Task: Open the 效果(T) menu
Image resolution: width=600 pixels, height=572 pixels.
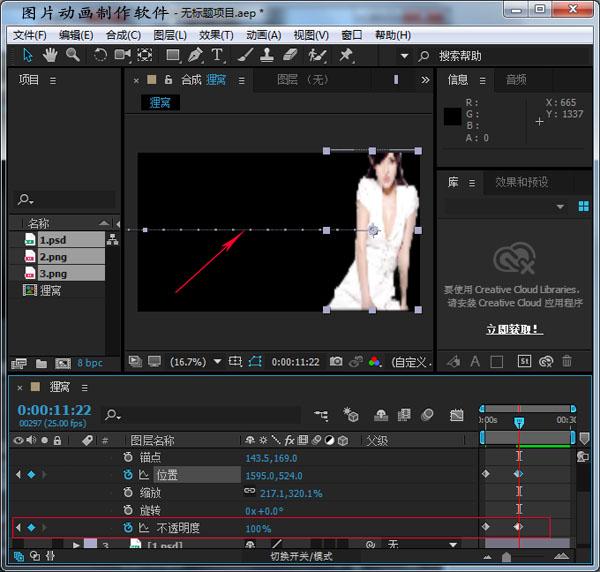Action: point(216,35)
